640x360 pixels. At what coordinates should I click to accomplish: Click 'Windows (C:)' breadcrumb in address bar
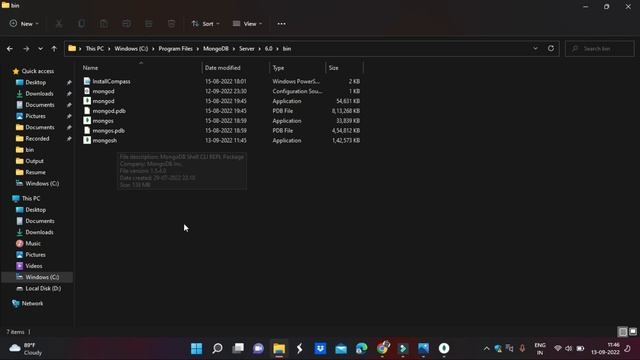coord(131,49)
